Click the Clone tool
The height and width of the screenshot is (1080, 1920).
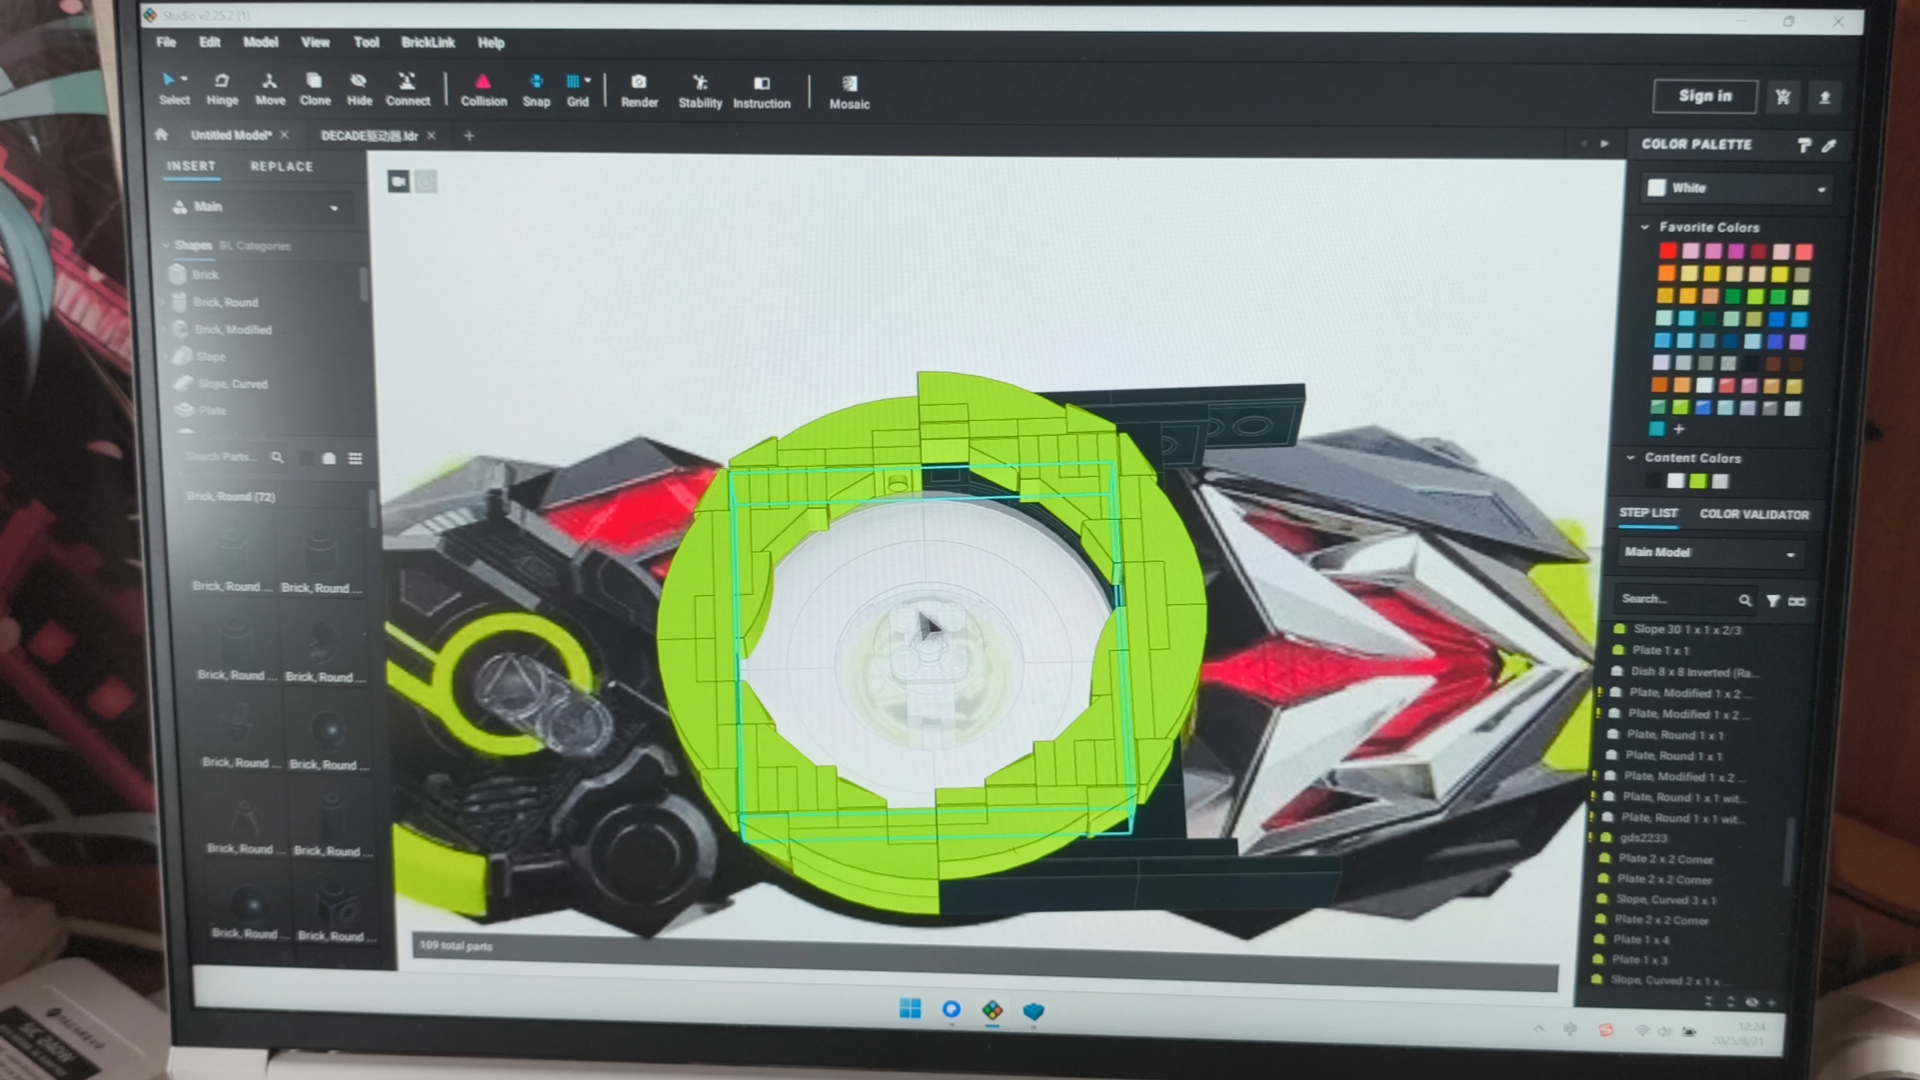[x=314, y=89]
